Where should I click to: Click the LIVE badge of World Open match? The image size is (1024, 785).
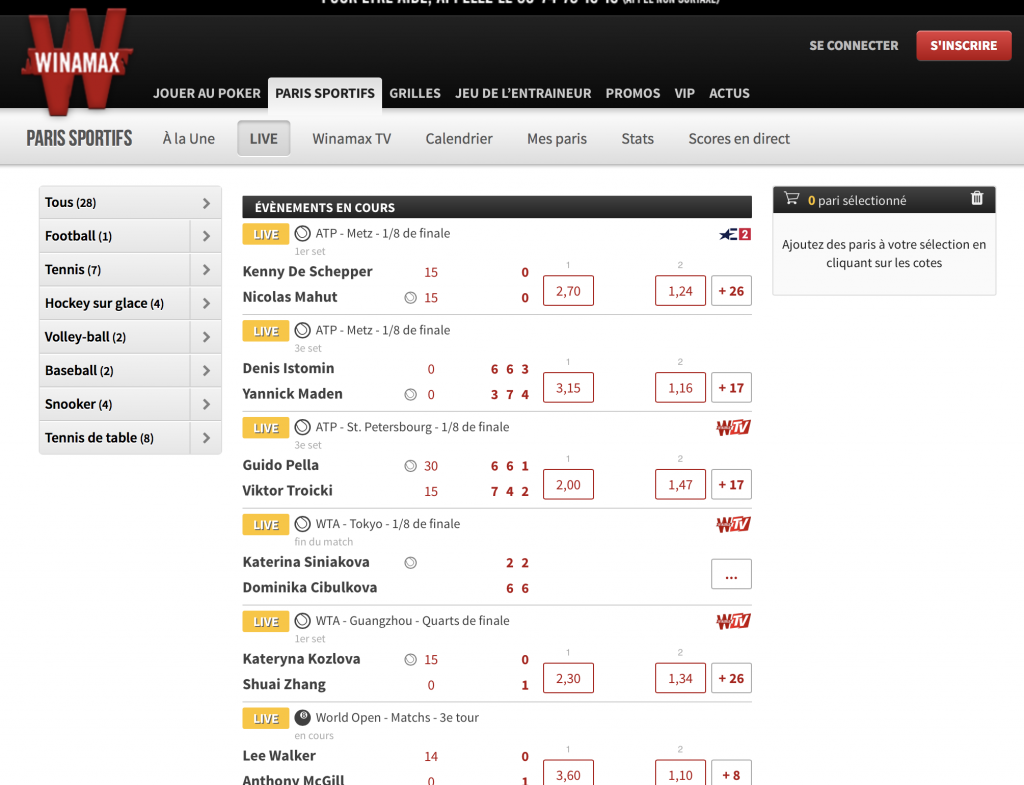266,718
